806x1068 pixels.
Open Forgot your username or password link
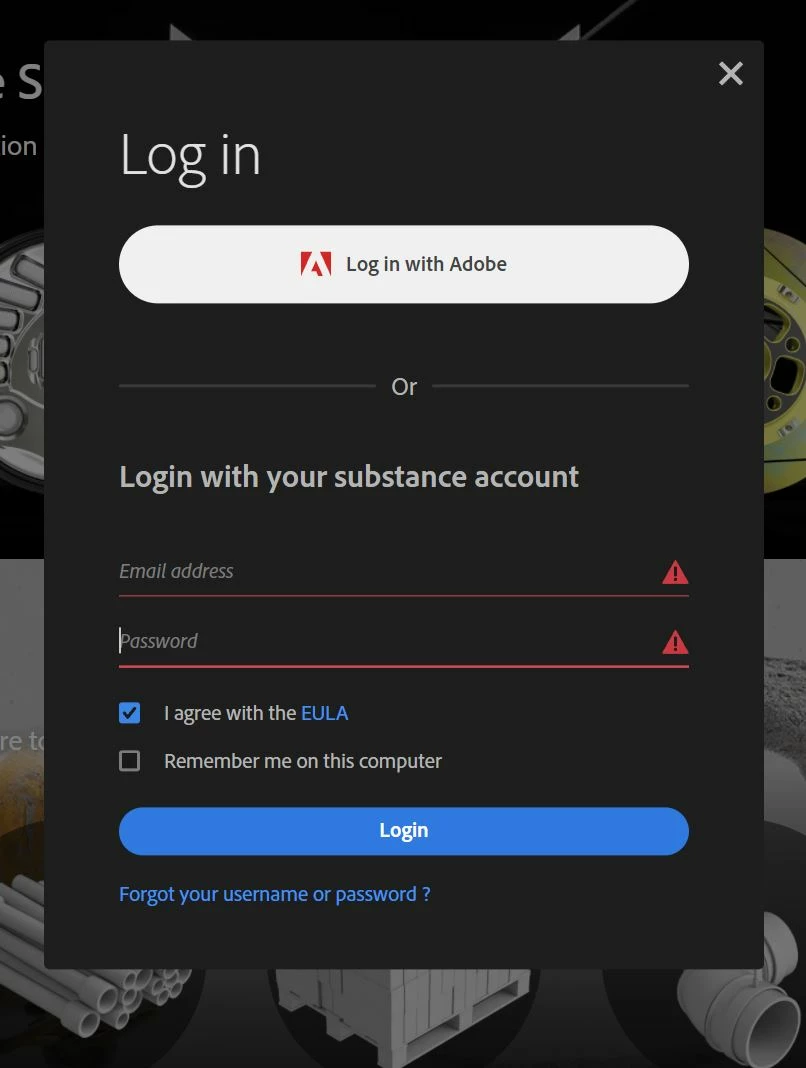click(x=275, y=894)
